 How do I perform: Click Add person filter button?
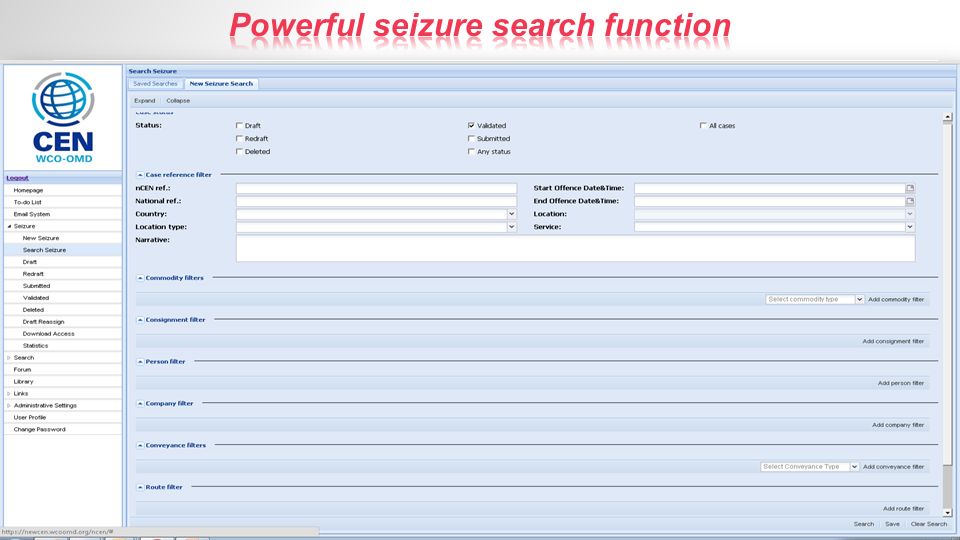[901, 383]
